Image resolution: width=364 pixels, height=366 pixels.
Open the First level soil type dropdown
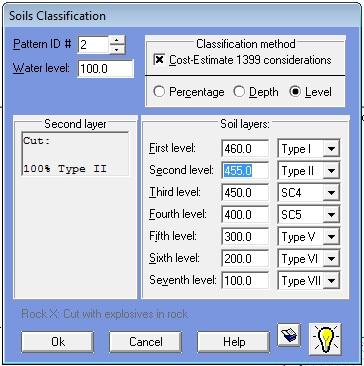tap(331, 149)
